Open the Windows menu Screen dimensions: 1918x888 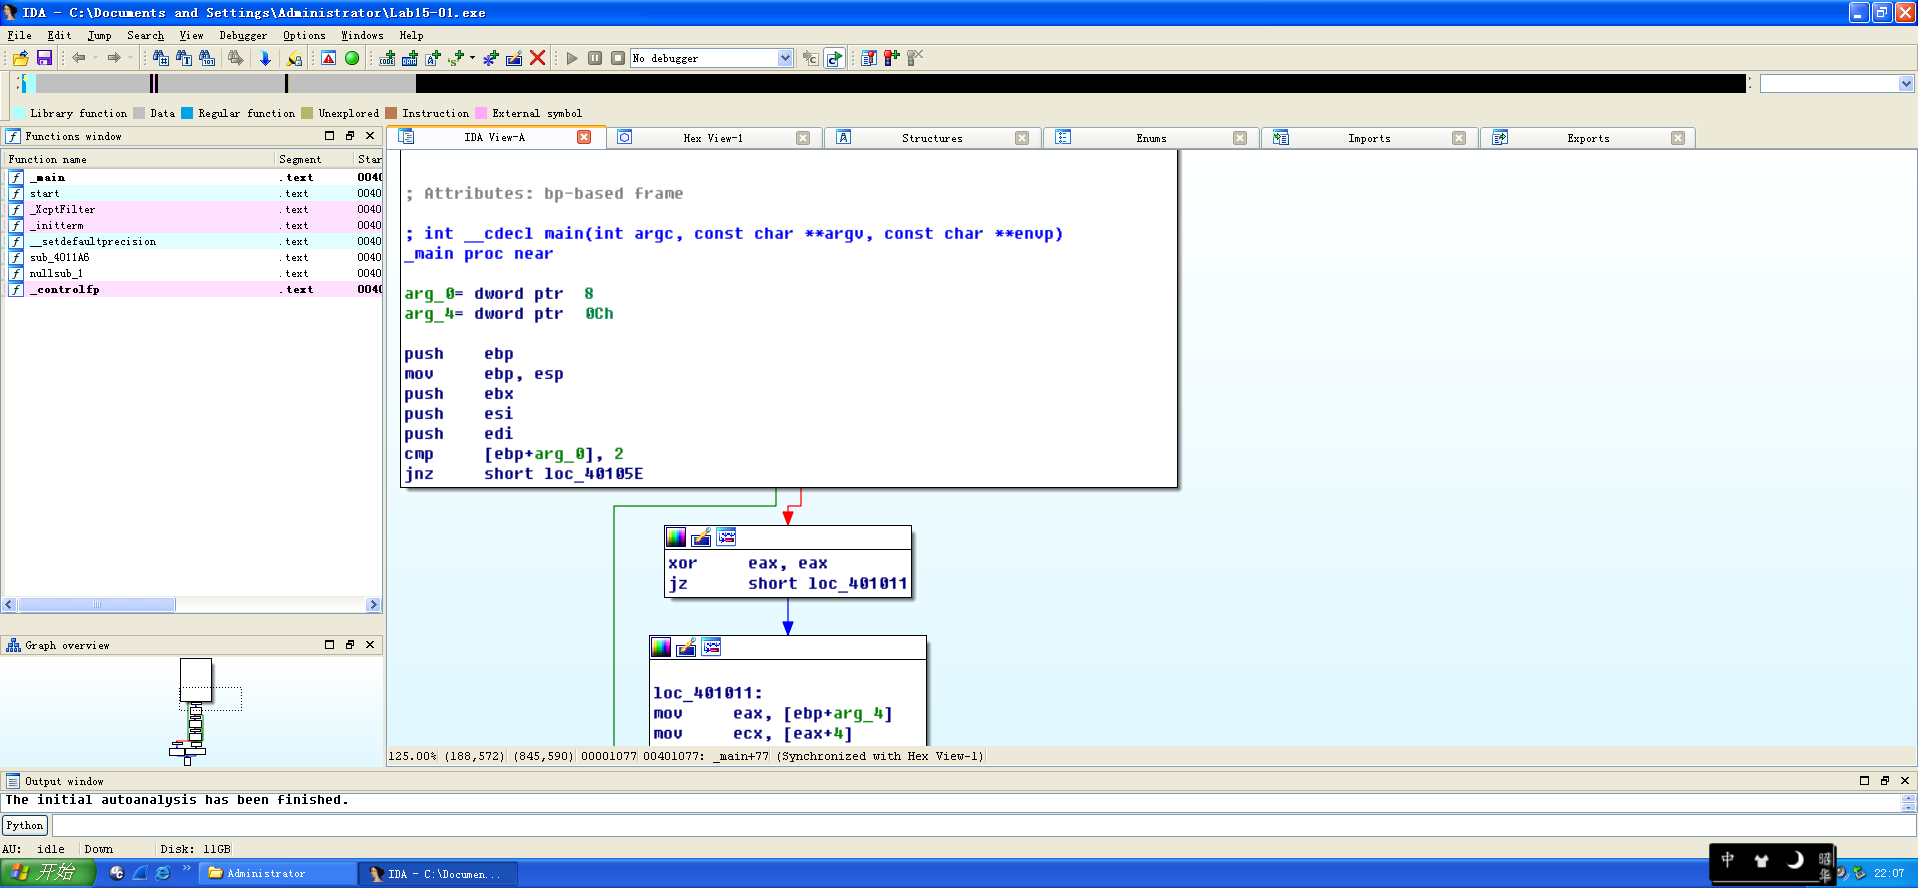coord(362,35)
